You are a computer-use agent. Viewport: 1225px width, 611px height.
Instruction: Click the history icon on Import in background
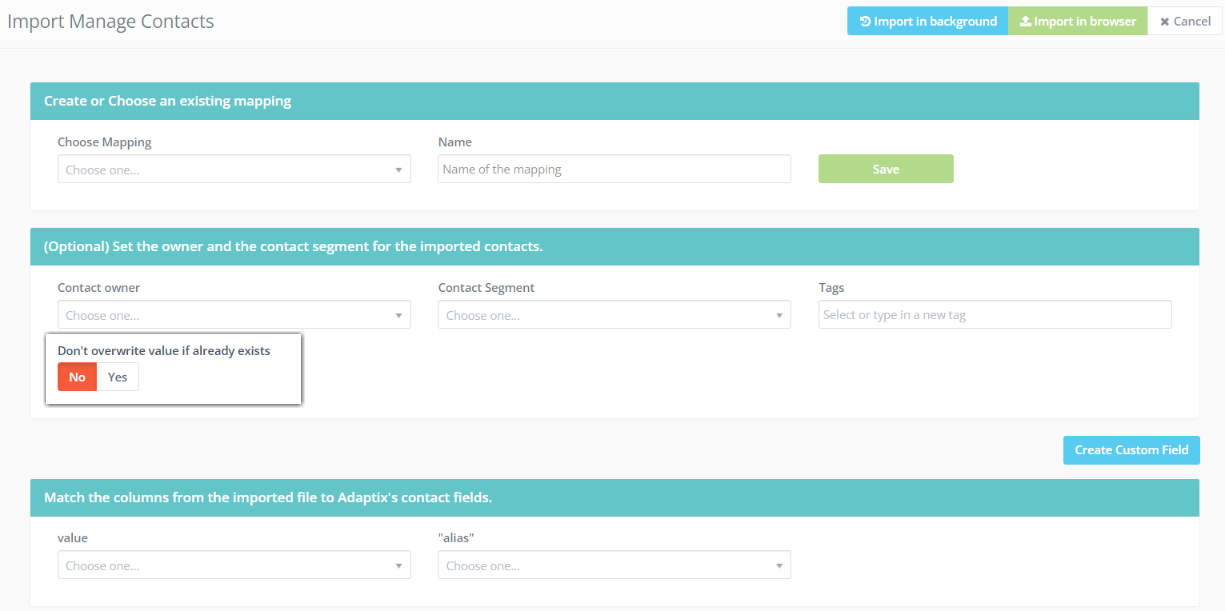pyautogui.click(x=865, y=21)
